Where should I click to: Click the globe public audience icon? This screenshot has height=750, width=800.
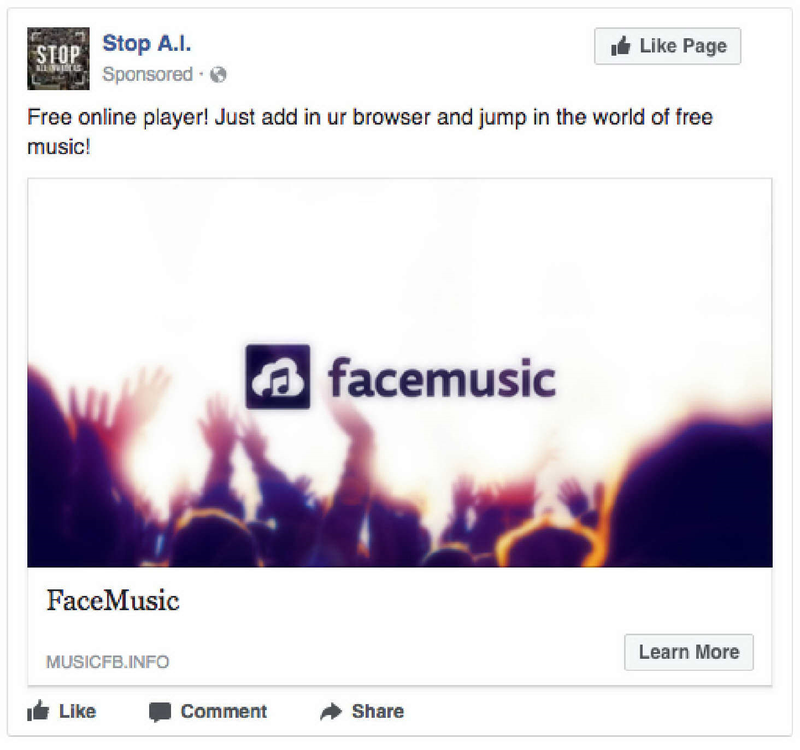coord(218,74)
